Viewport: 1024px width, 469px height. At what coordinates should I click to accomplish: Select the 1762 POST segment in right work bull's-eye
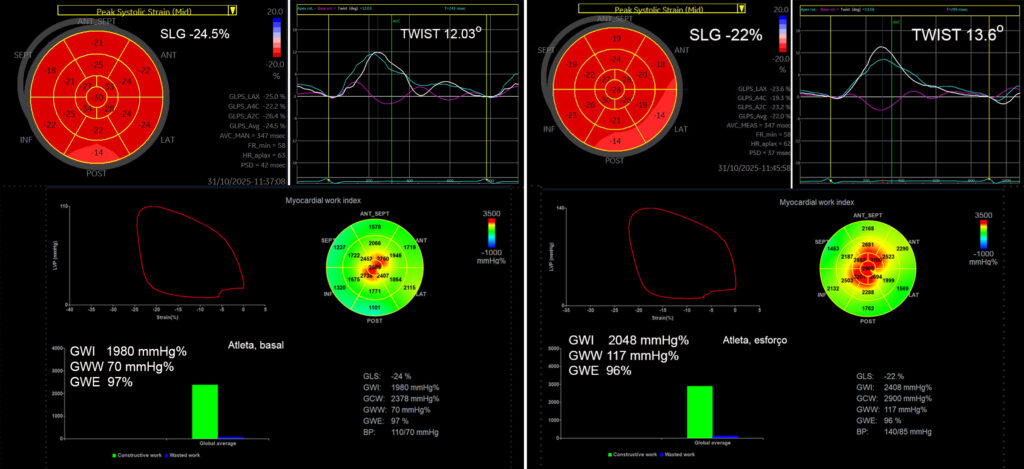pyautogui.click(x=868, y=310)
